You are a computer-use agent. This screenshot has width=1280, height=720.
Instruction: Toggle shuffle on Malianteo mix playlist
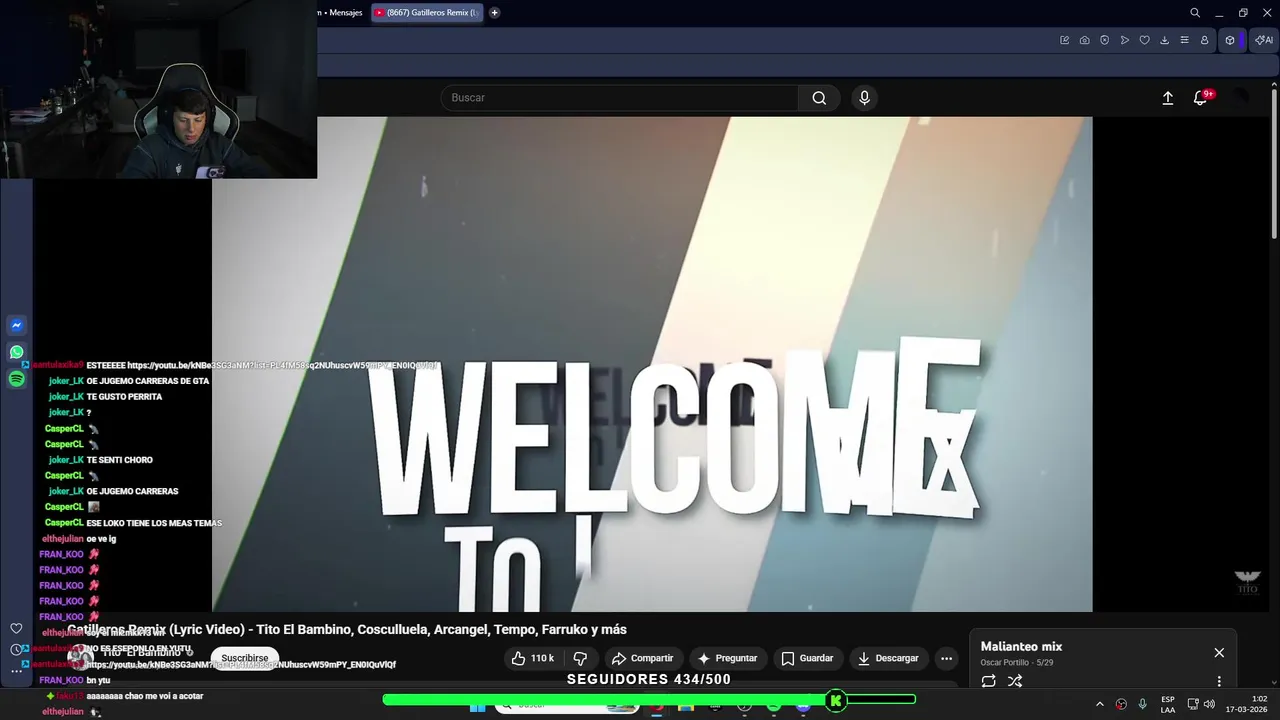pos(1015,681)
